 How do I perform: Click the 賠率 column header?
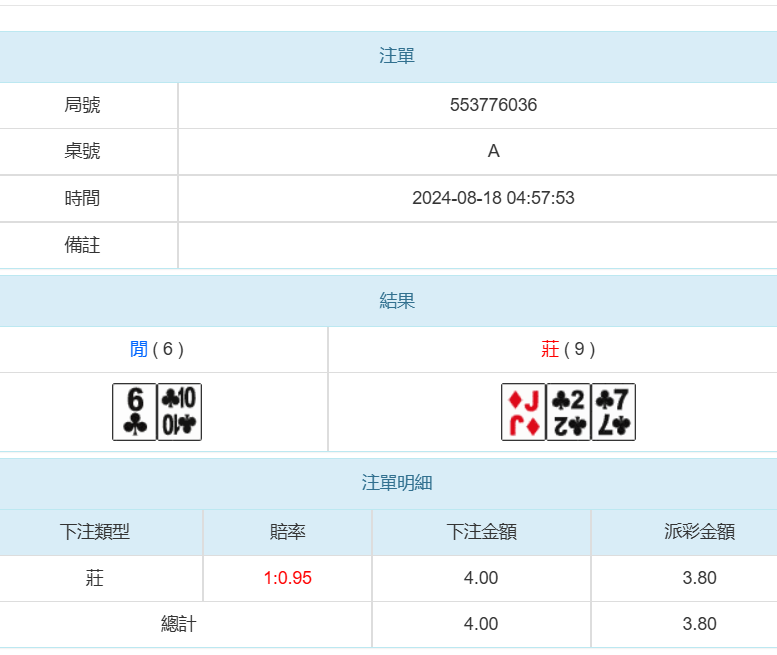coord(288,532)
